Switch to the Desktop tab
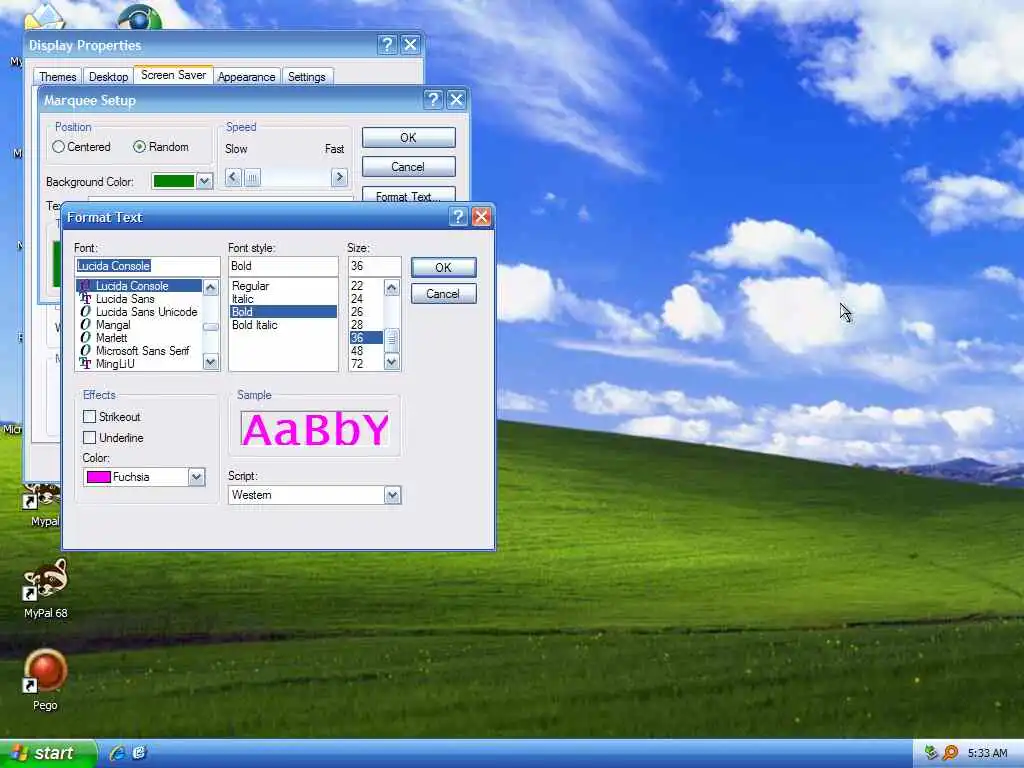Image resolution: width=1024 pixels, height=768 pixels. (x=108, y=76)
